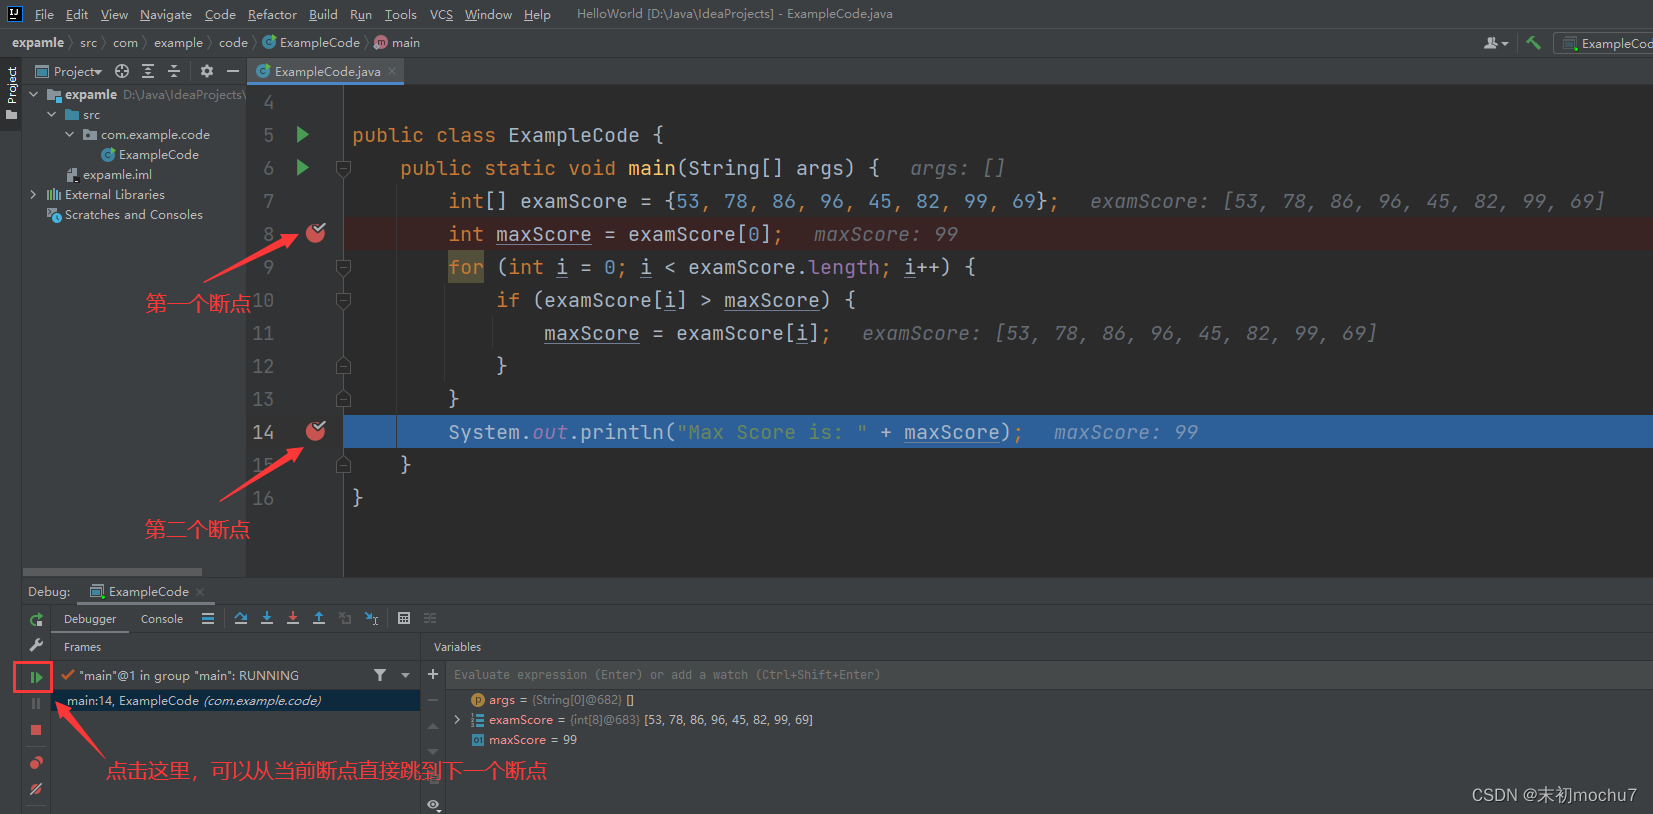This screenshot has height=814, width=1653.
Task: Collapse the main method fold marker on line 6
Action: point(343,168)
